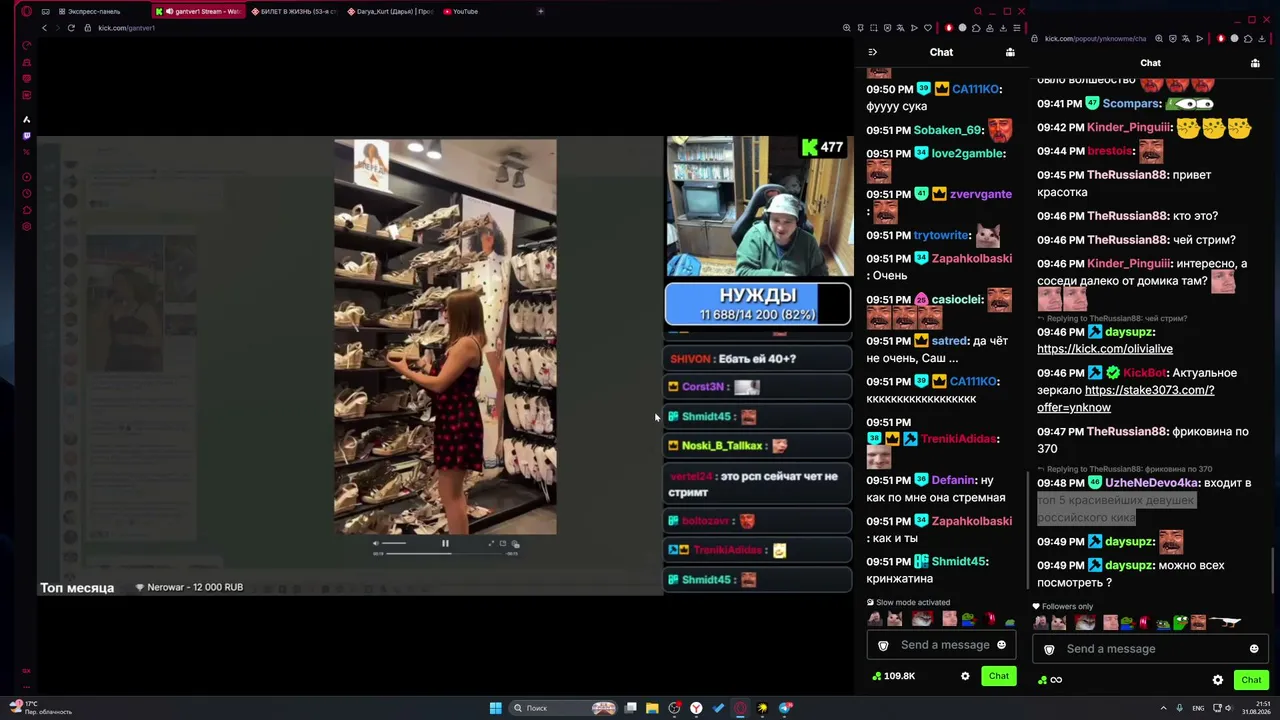Open emoji picker in popout chat input

coord(1254,649)
